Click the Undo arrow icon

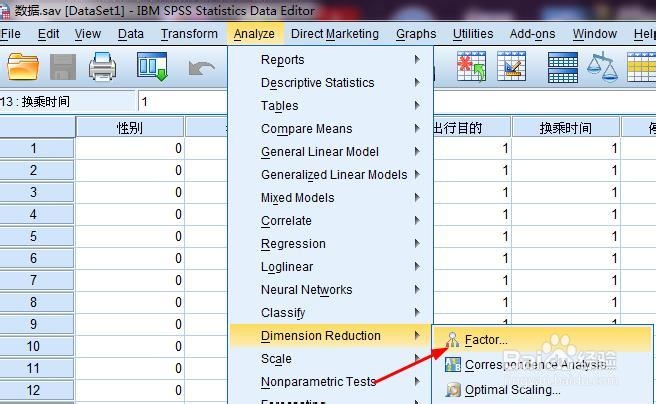click(201, 68)
